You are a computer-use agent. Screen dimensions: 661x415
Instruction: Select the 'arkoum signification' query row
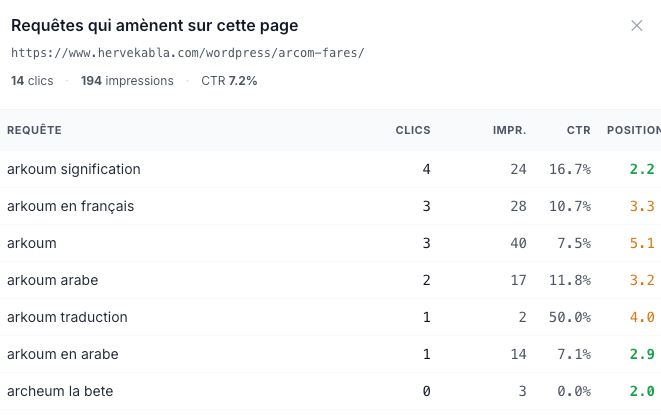point(330,169)
